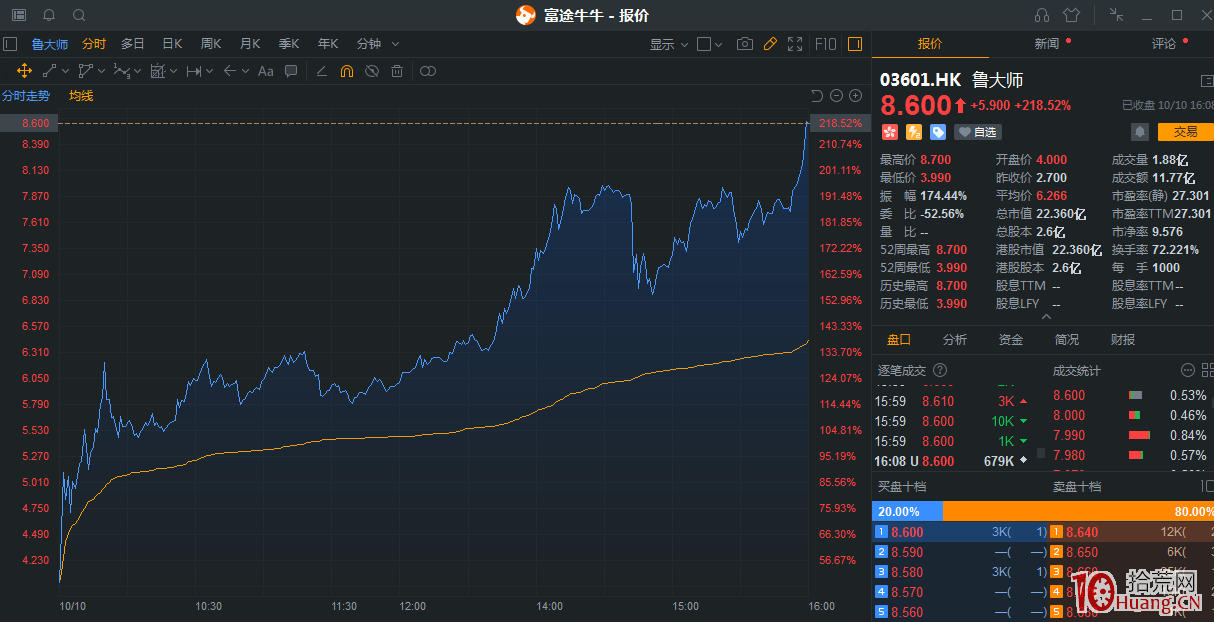This screenshot has width=1214, height=622.
Task: Toggle the right side panel button
Action: click(x=855, y=44)
